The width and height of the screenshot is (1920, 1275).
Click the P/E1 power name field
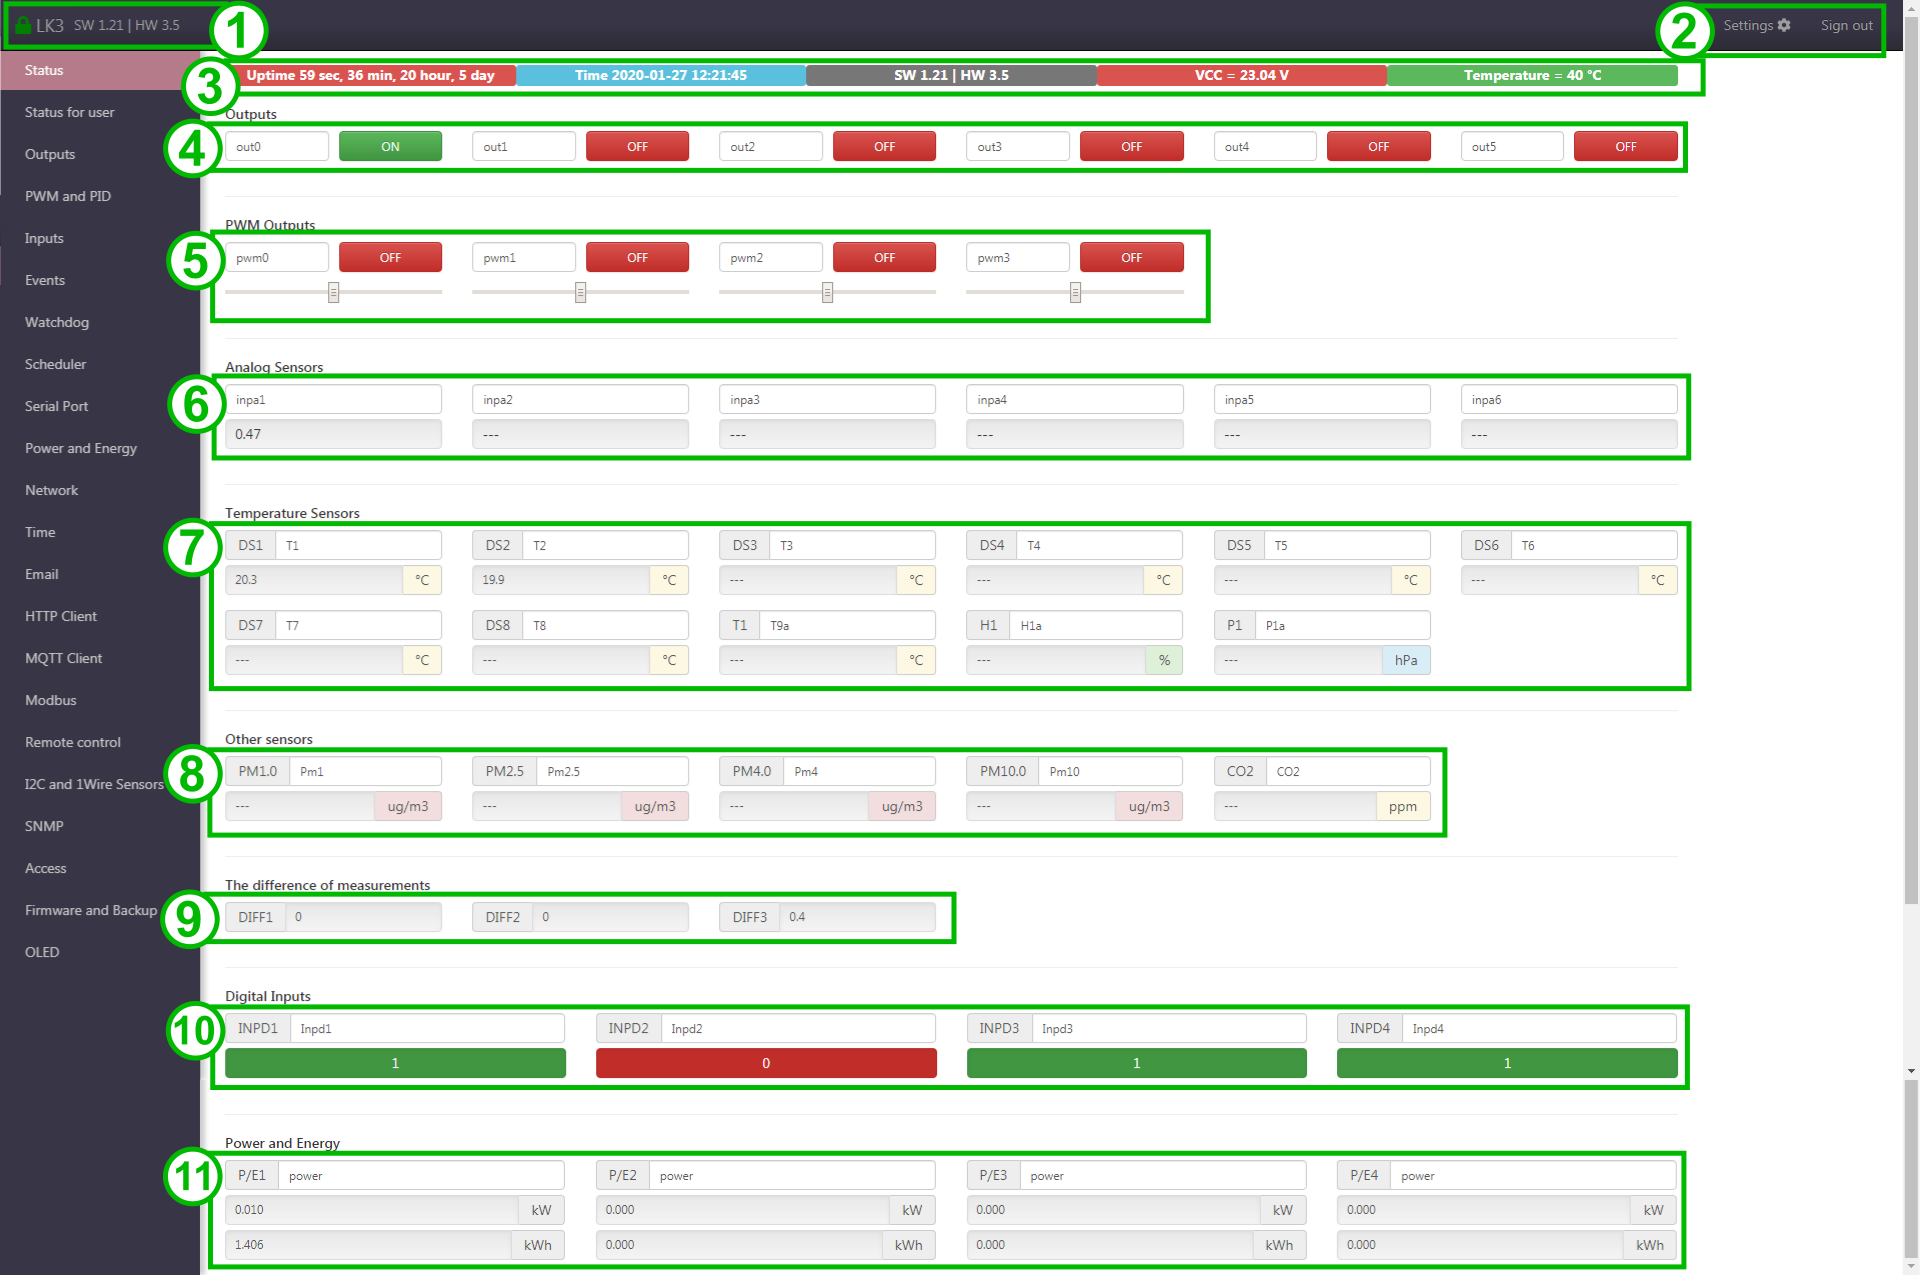point(421,1175)
